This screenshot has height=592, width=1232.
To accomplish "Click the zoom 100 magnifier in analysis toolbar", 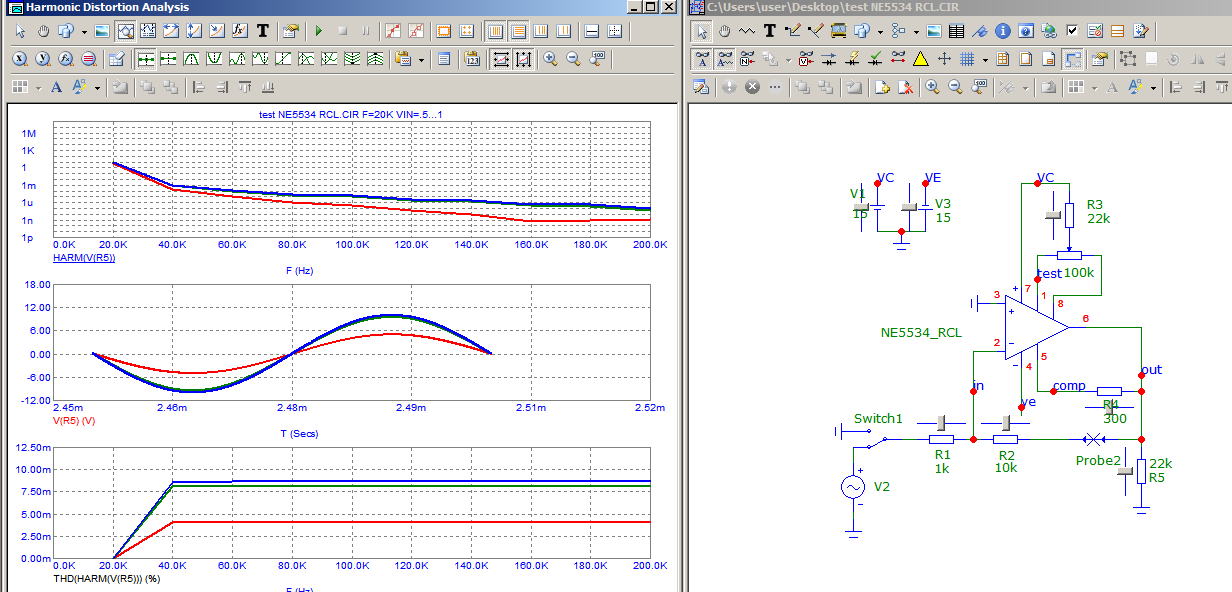I will click(x=597, y=59).
